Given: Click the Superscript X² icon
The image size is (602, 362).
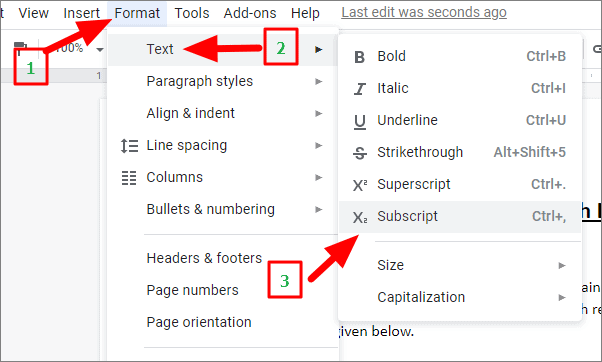Looking at the screenshot, I should [x=360, y=185].
